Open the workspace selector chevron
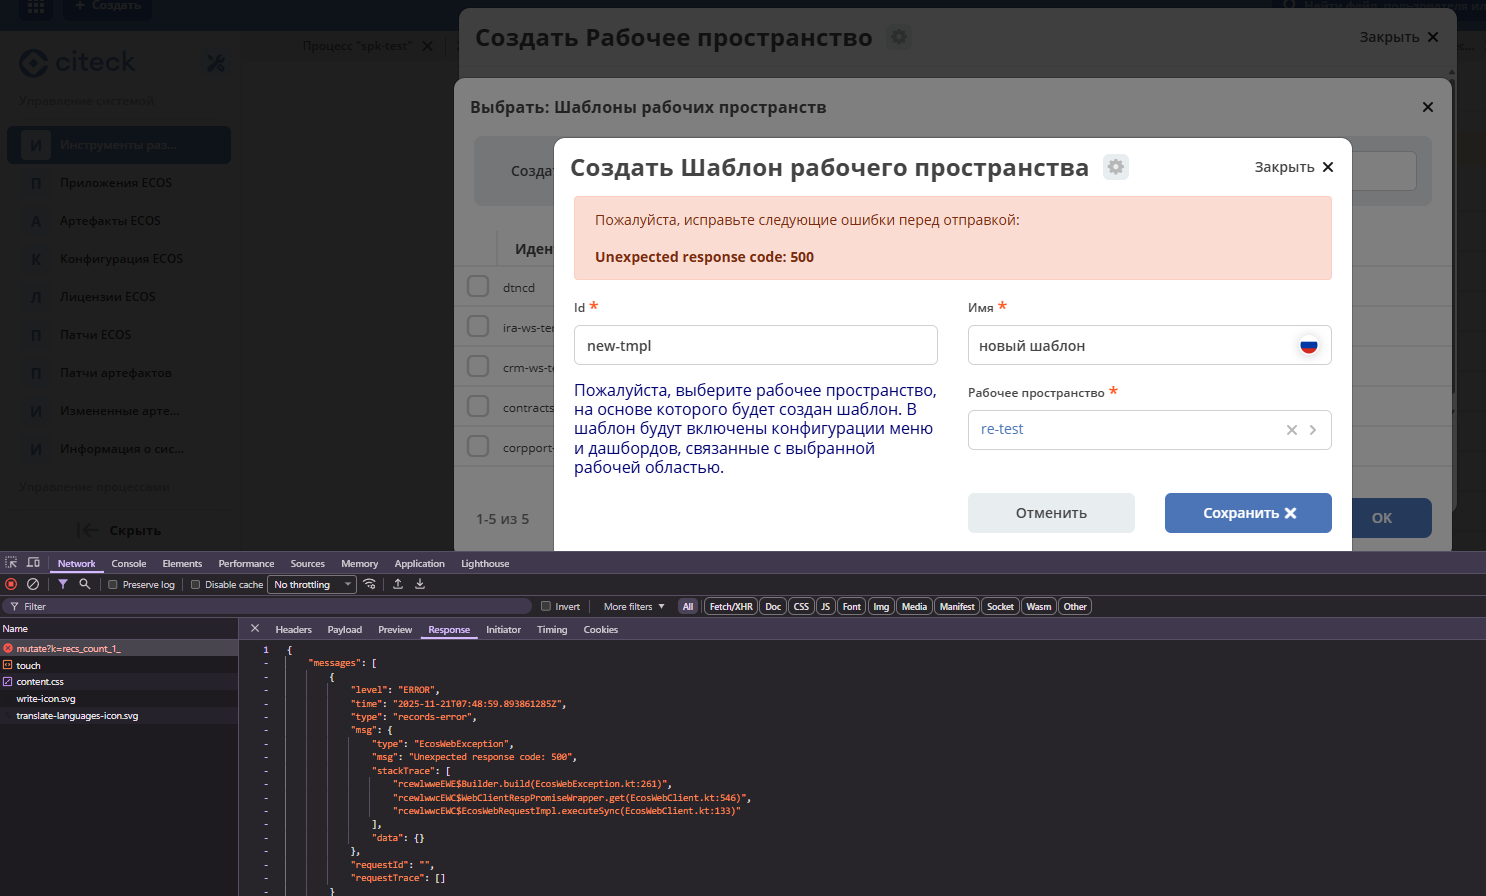The height and width of the screenshot is (896, 1486). pyautogui.click(x=1313, y=430)
